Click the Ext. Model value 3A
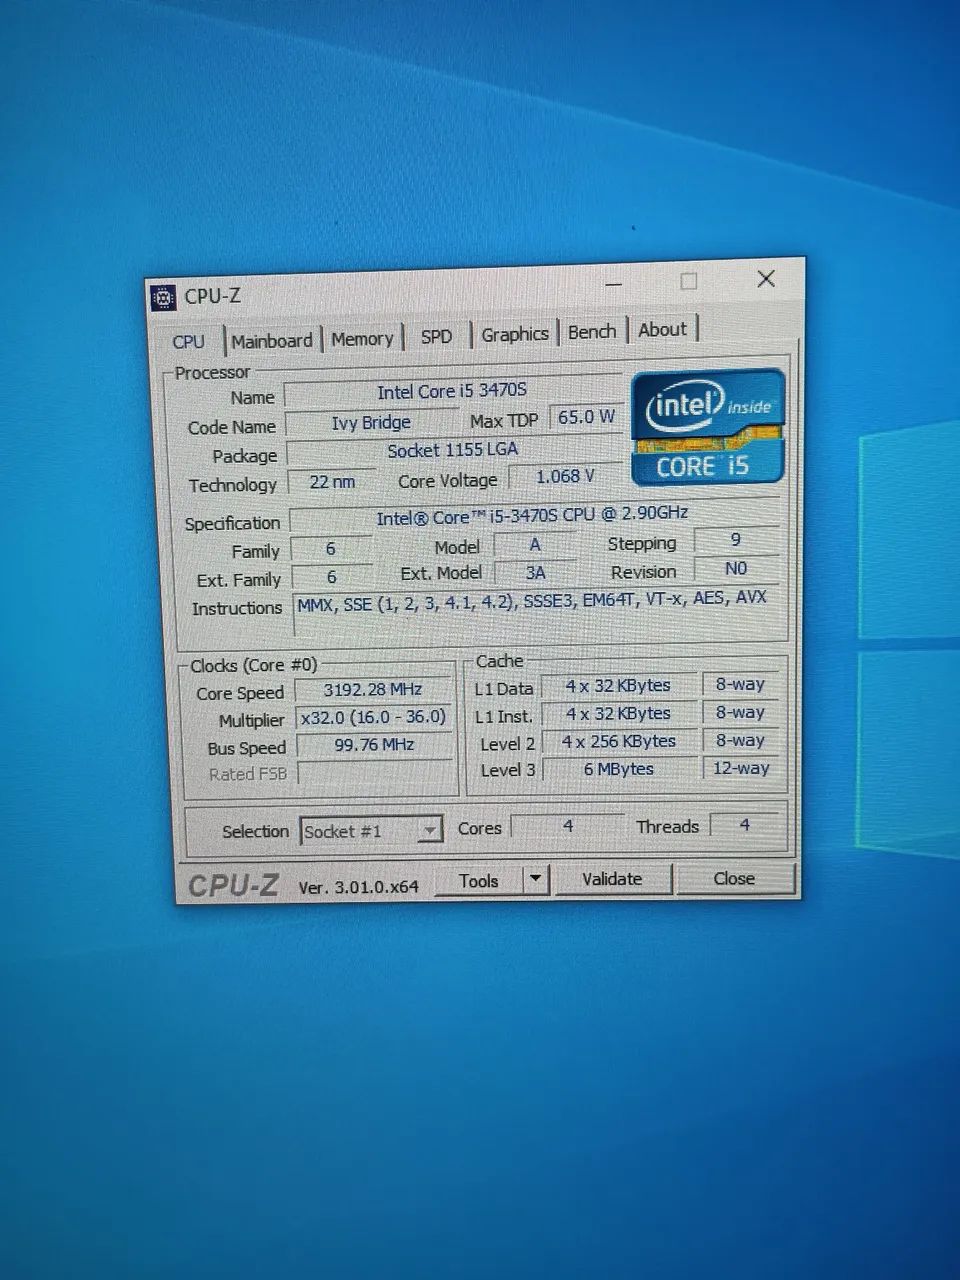 [x=535, y=572]
